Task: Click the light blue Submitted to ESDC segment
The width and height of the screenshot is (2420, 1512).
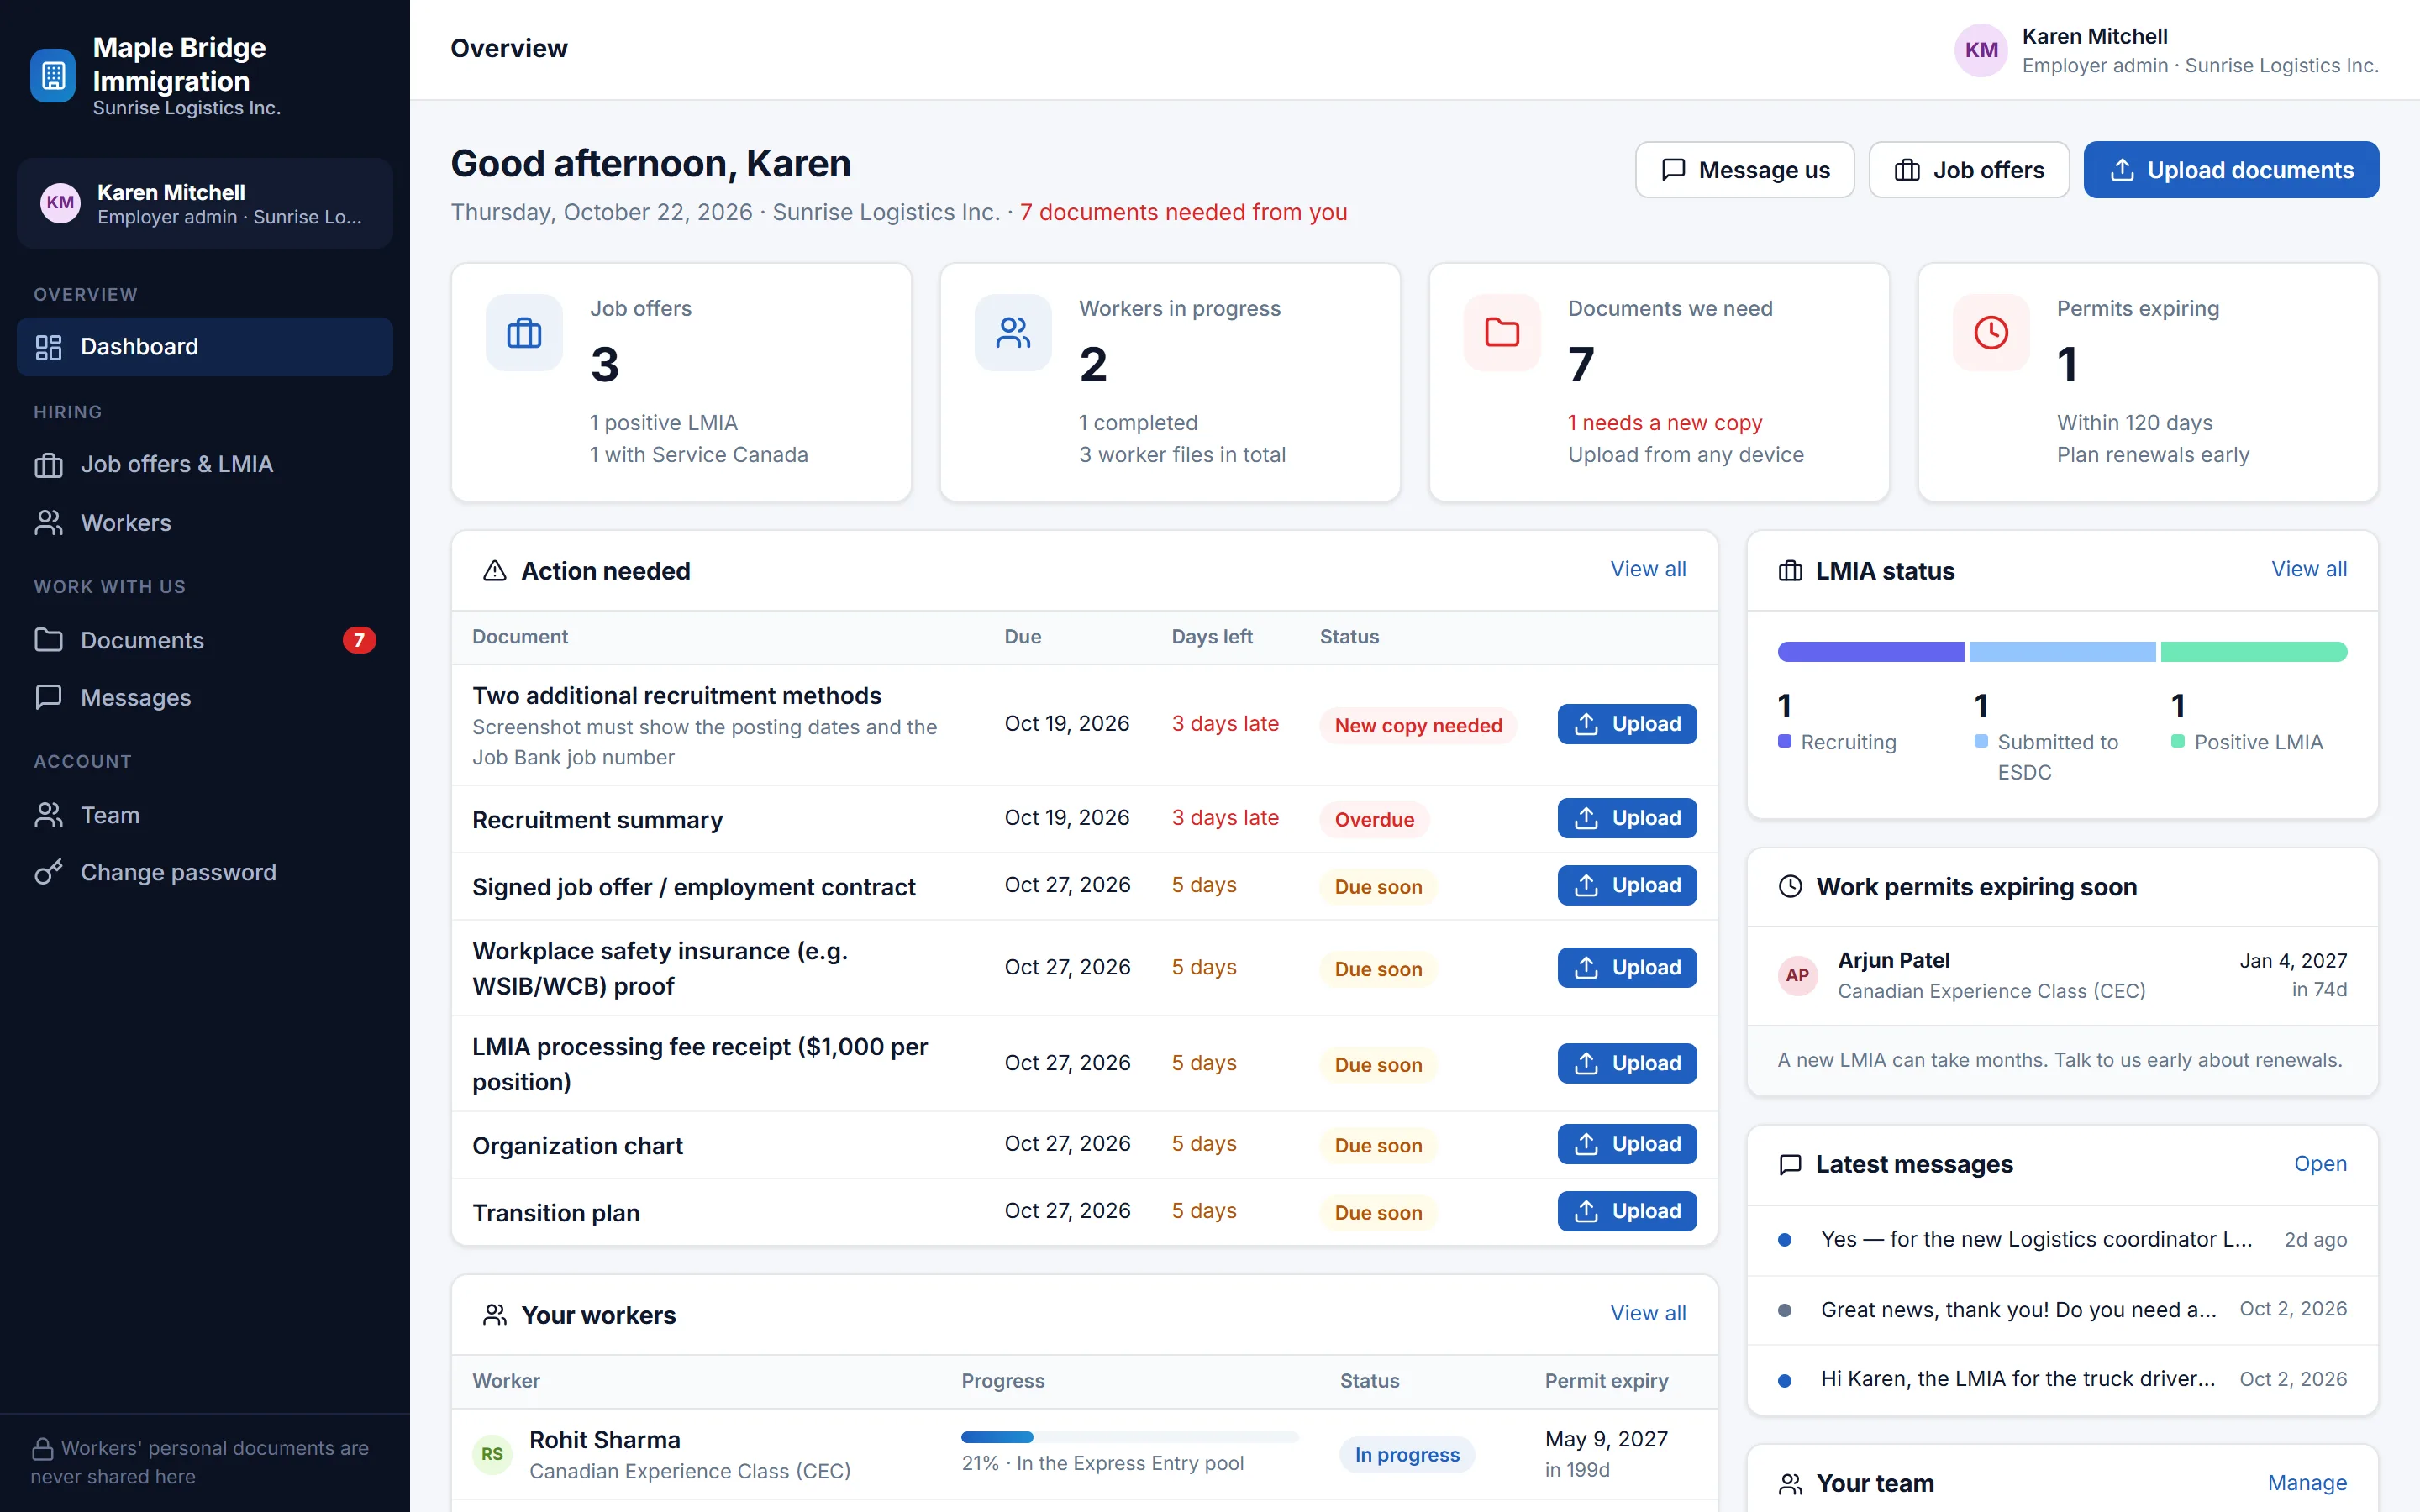Action: (x=2062, y=652)
